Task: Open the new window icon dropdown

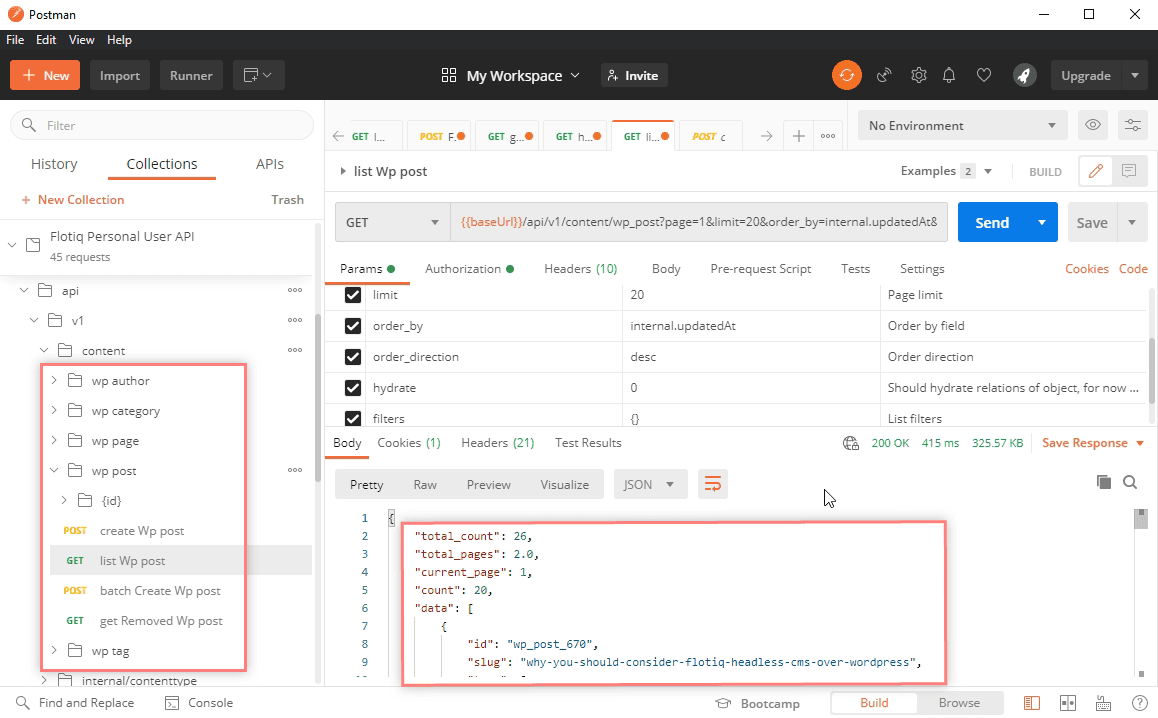Action: (258, 75)
